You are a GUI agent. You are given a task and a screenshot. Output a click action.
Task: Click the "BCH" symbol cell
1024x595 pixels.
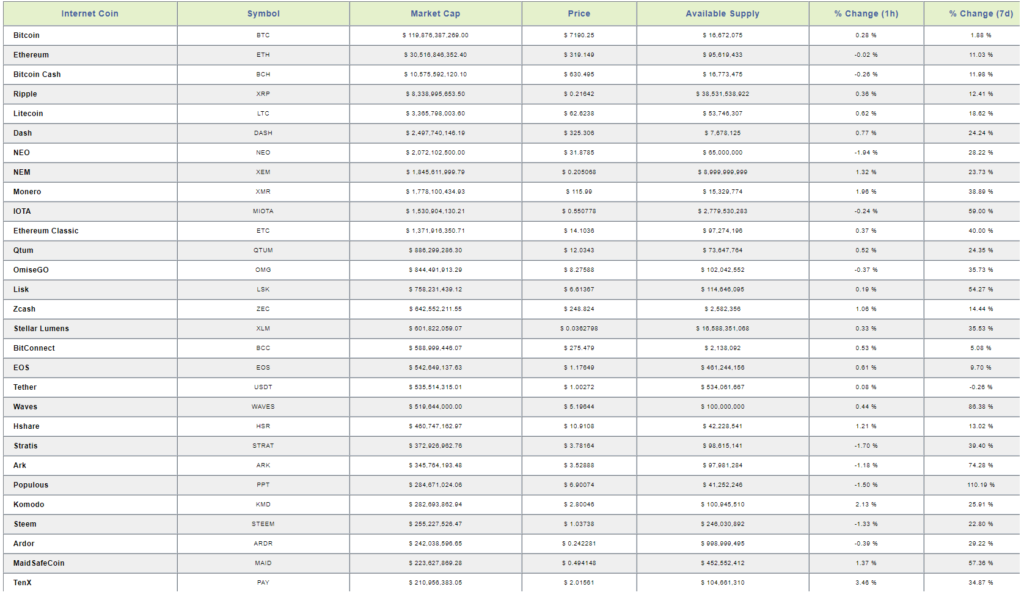[263, 74]
